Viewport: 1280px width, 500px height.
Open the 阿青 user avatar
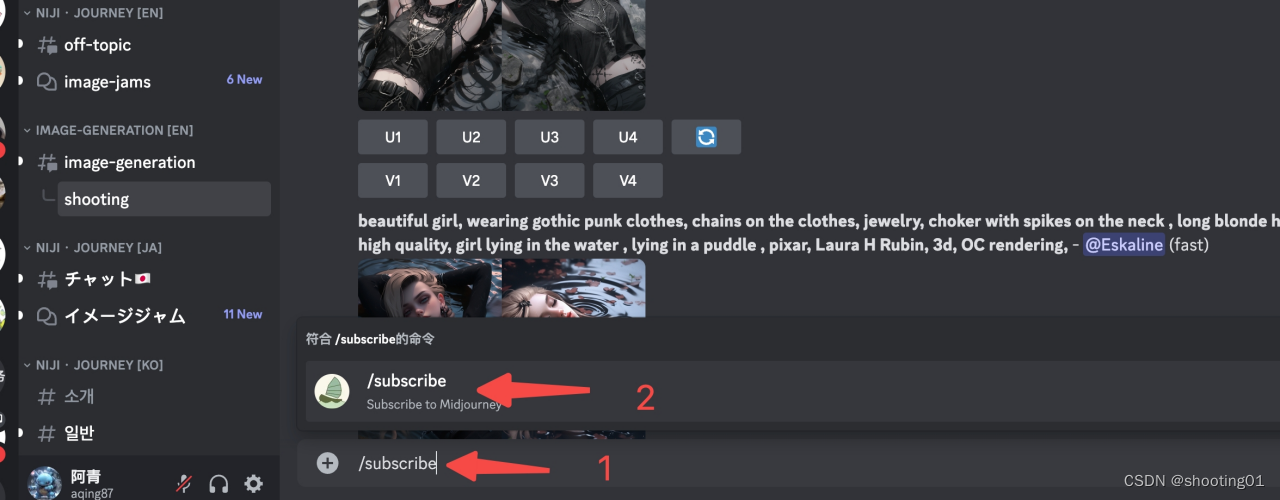(44, 484)
